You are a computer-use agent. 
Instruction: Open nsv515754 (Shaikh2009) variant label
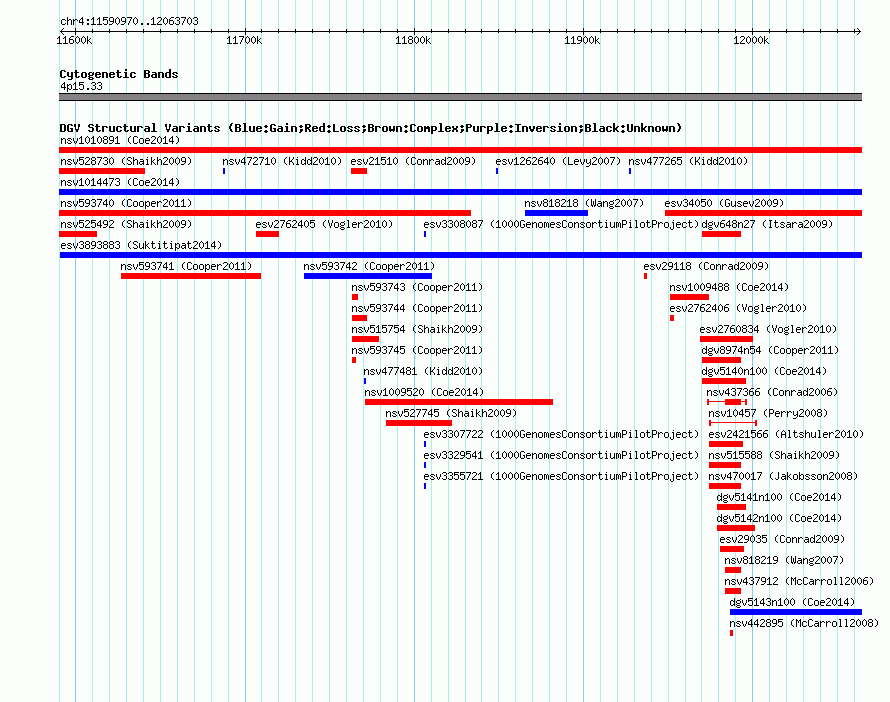tap(417, 329)
